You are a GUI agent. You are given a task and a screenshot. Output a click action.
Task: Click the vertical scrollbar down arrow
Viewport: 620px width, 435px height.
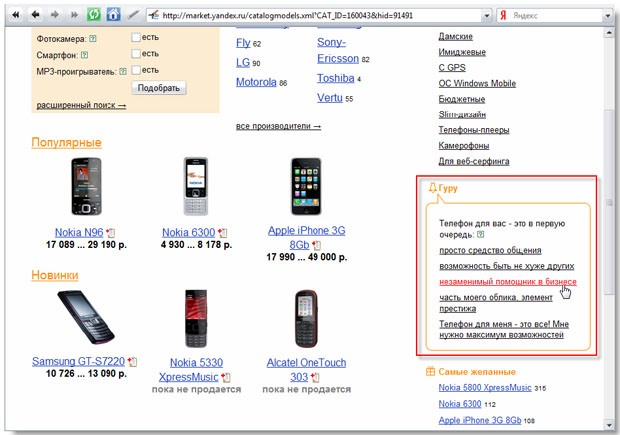click(x=609, y=425)
